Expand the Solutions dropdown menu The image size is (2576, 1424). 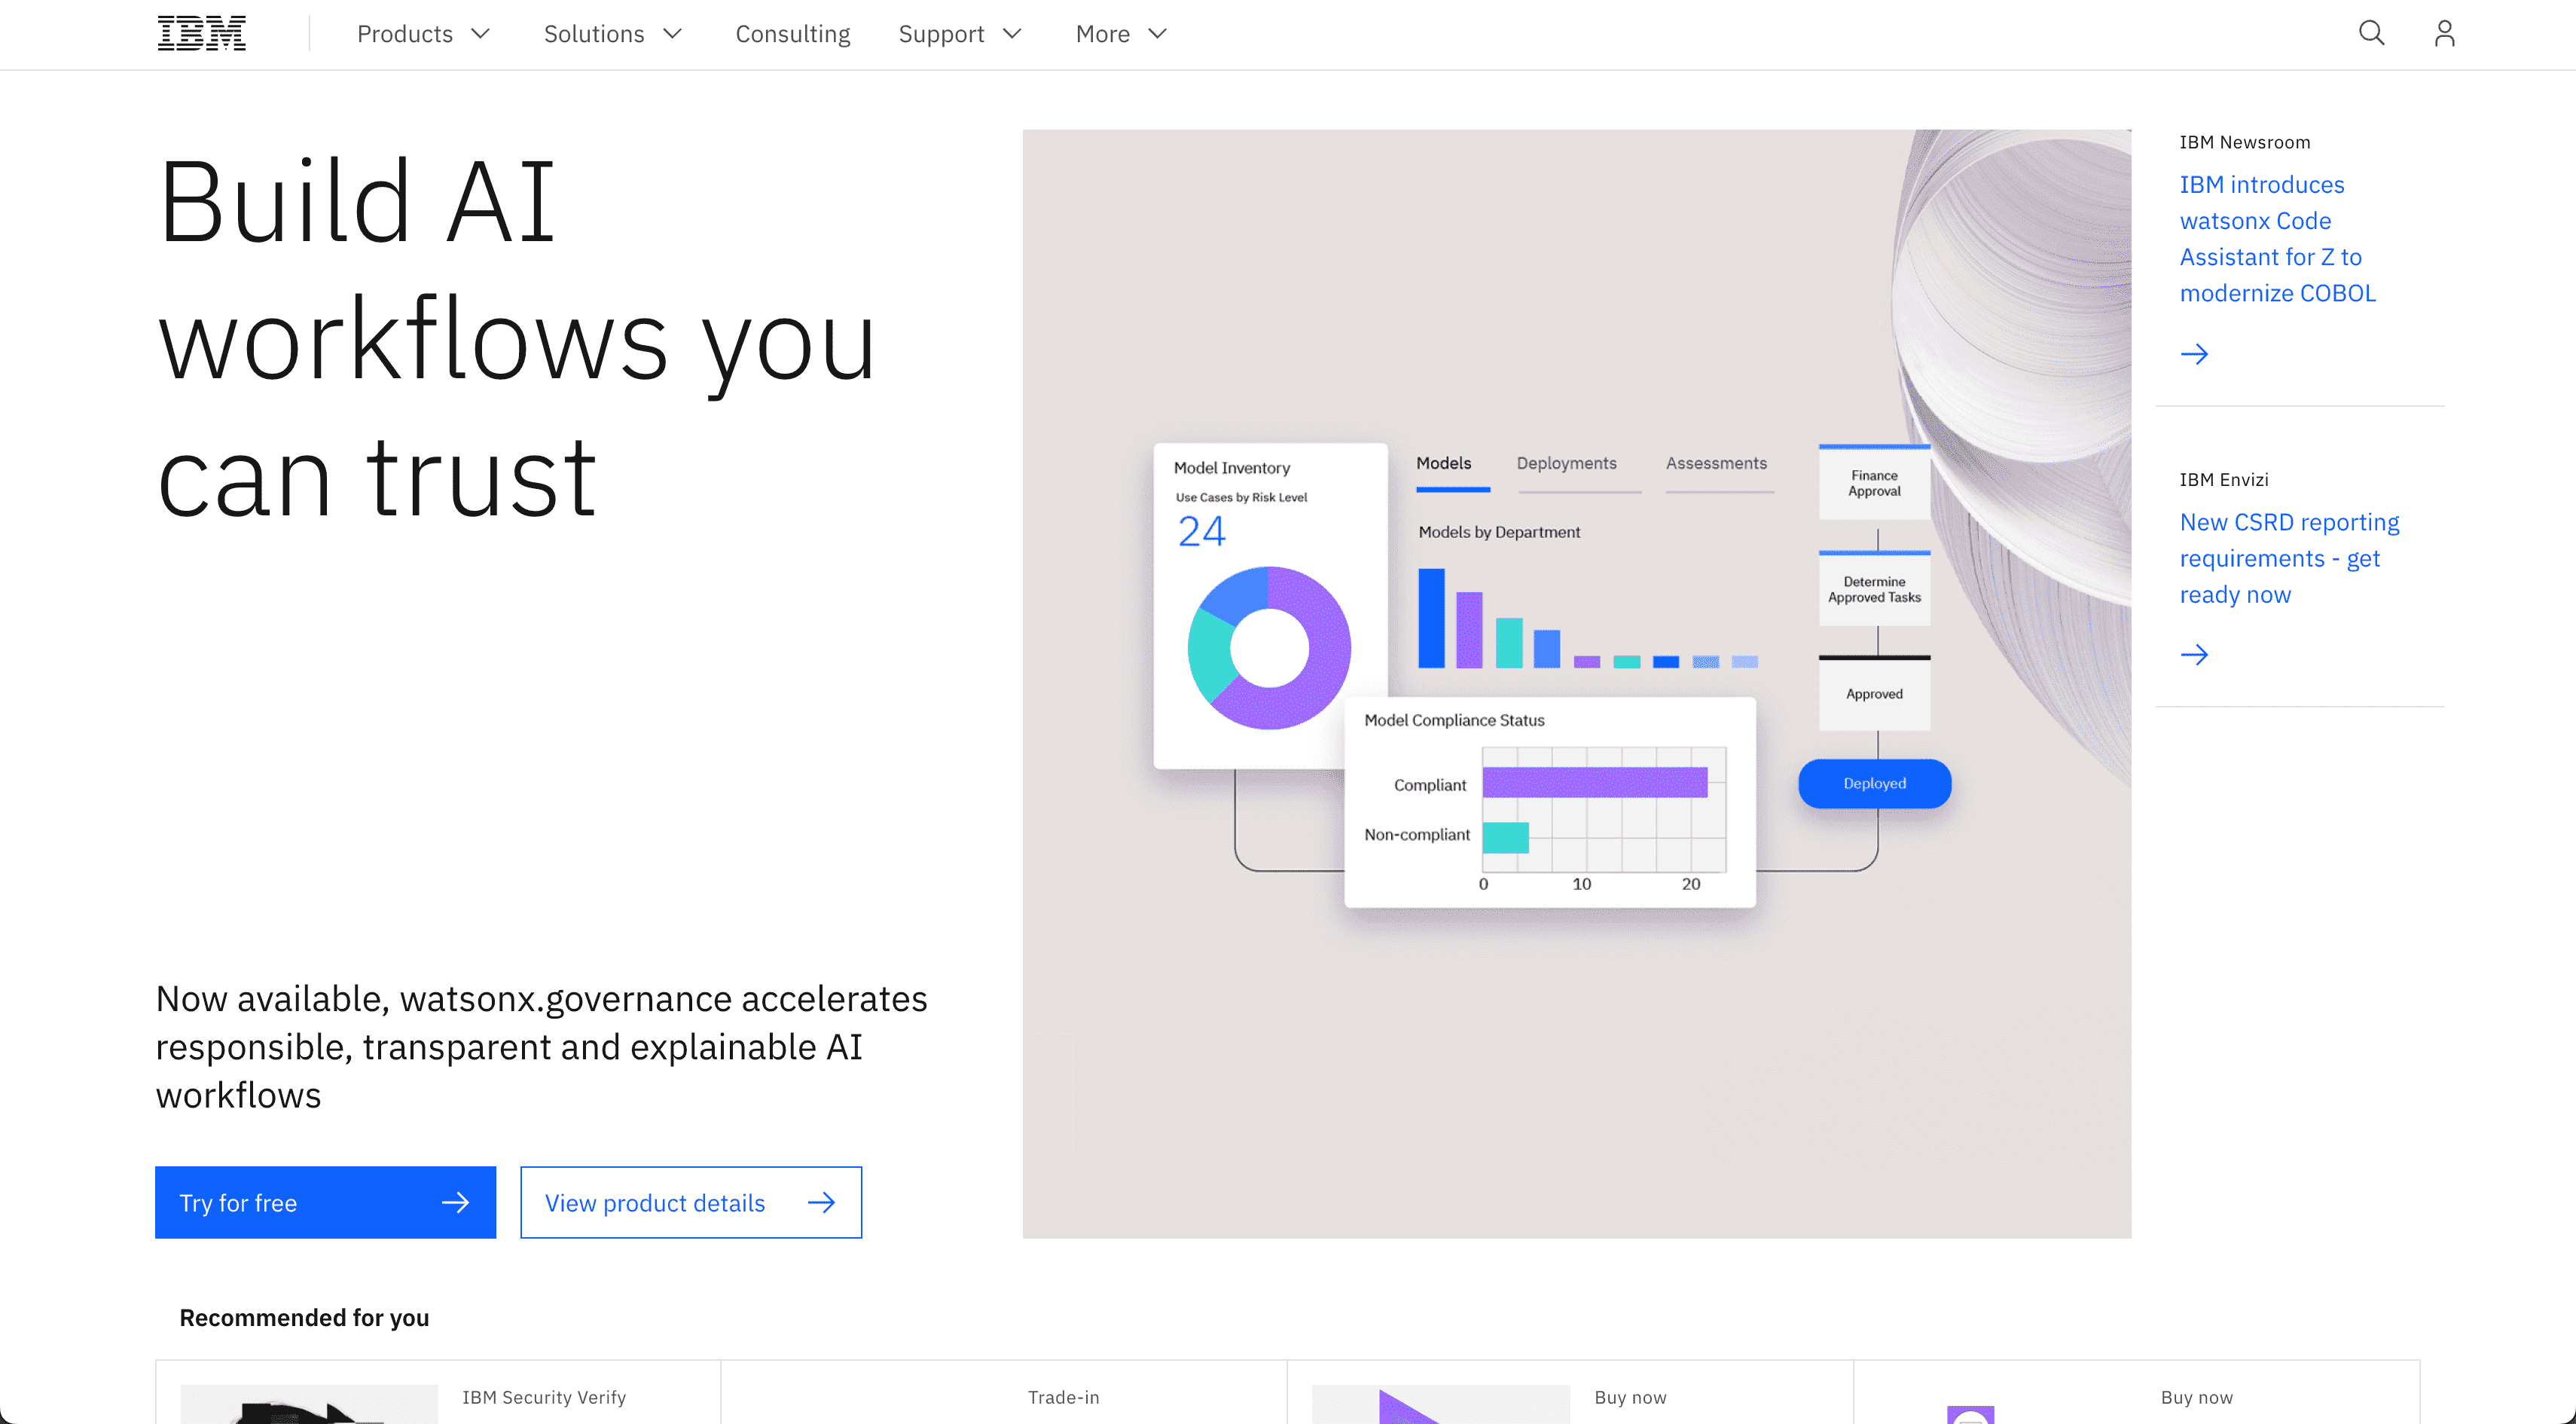612,34
